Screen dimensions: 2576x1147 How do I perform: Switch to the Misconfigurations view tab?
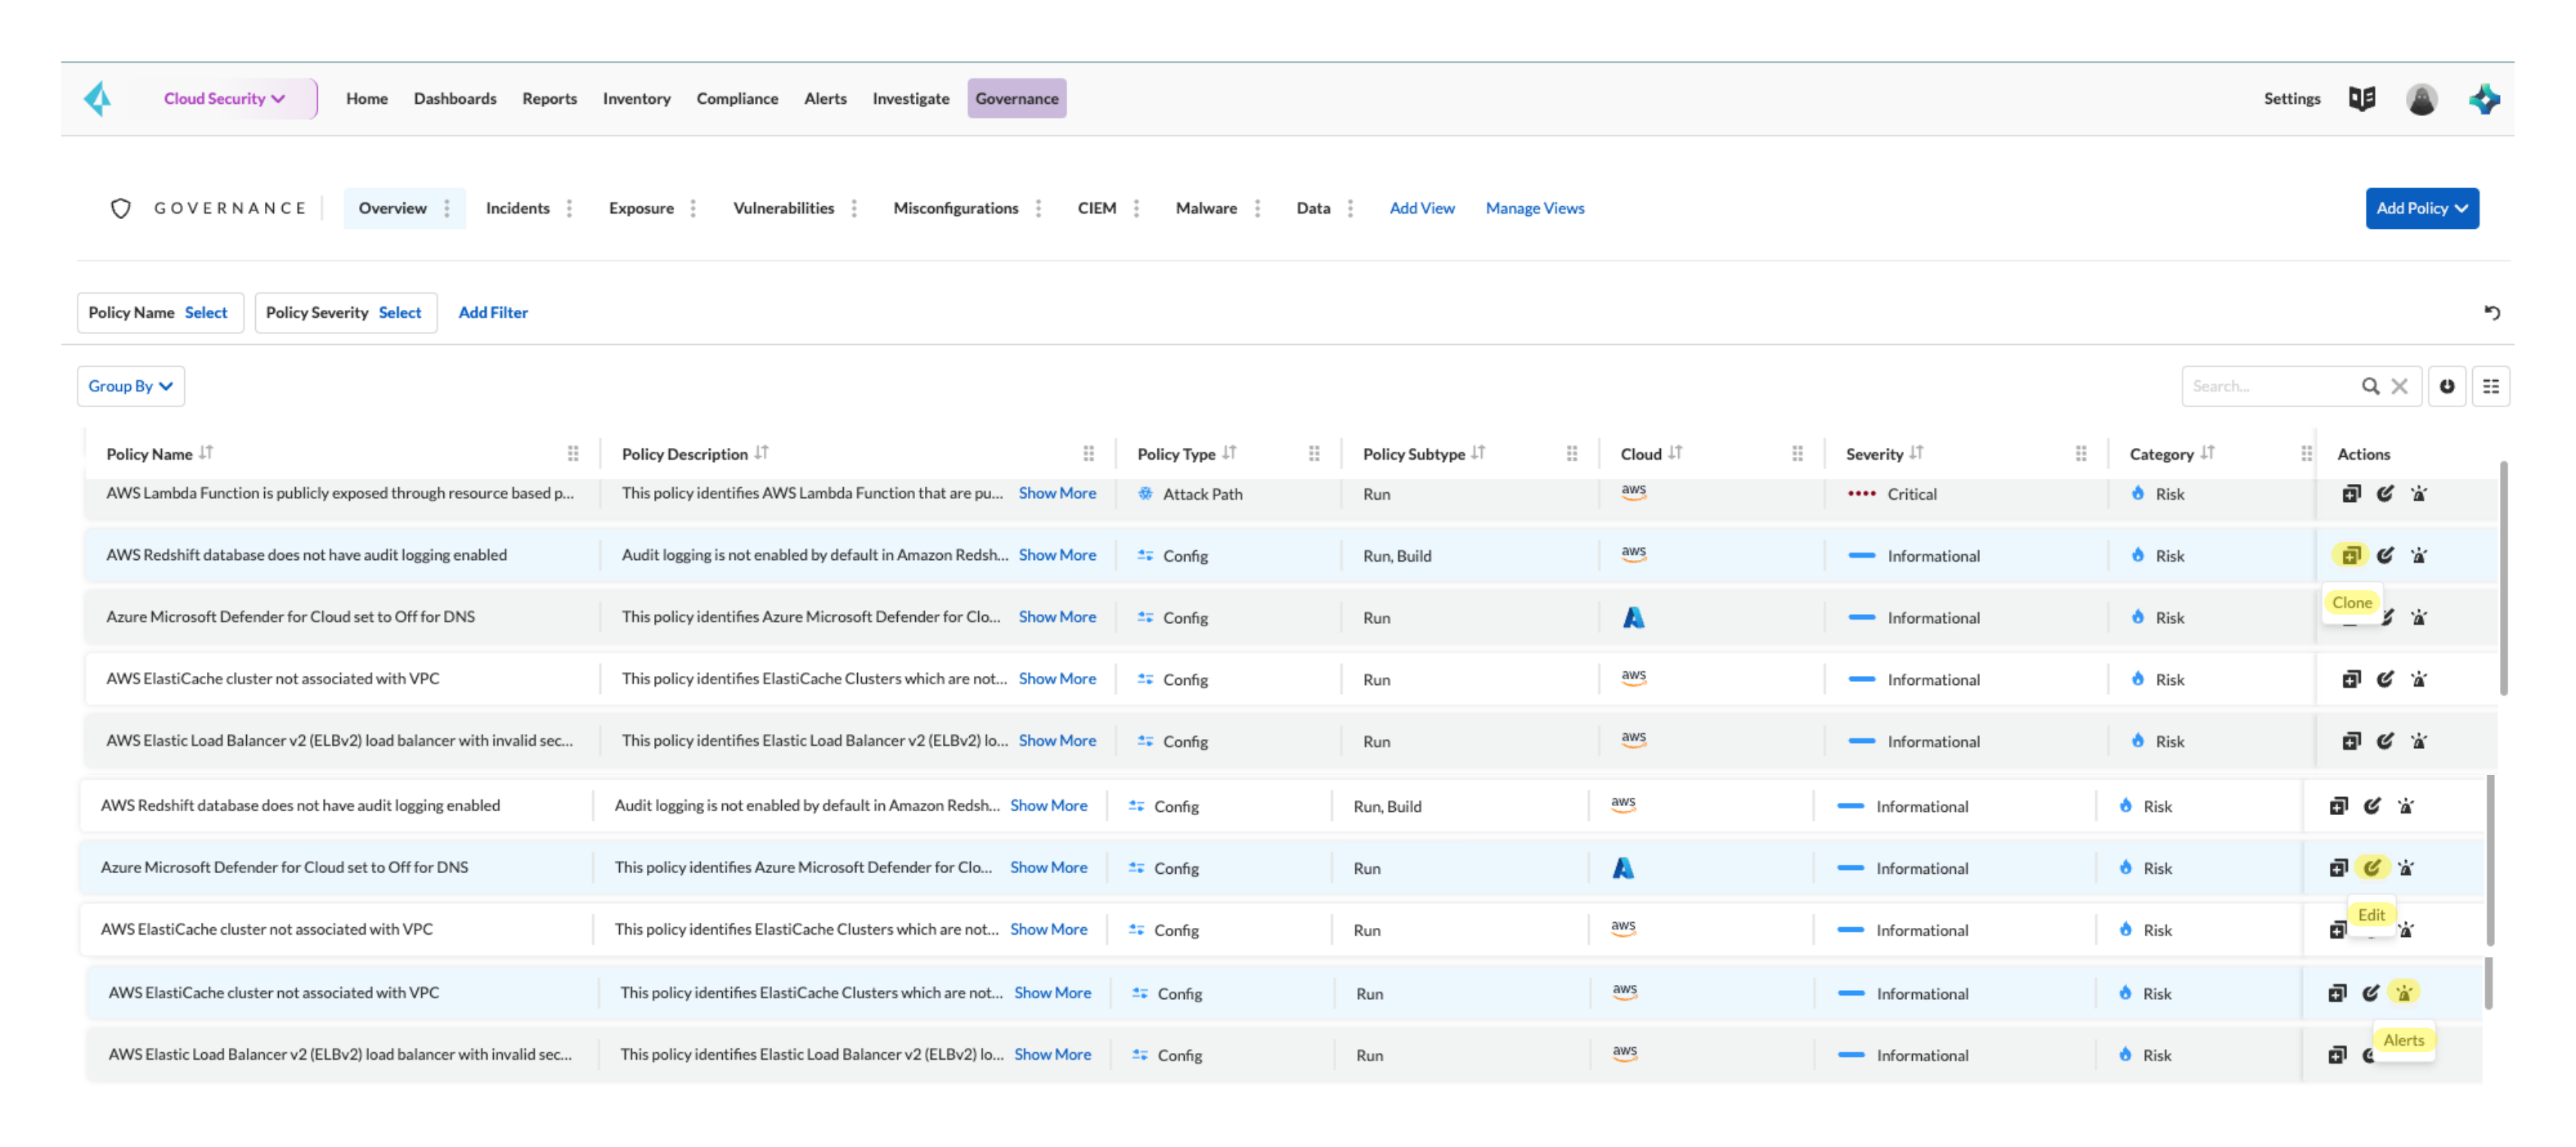955,208
